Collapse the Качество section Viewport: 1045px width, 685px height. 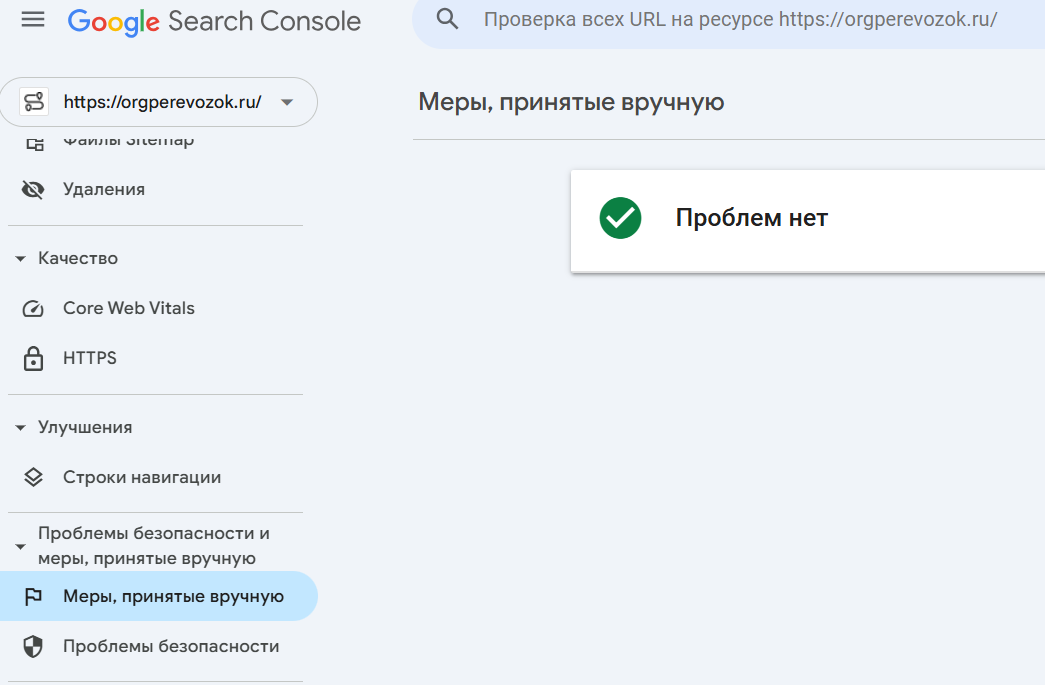(20, 258)
